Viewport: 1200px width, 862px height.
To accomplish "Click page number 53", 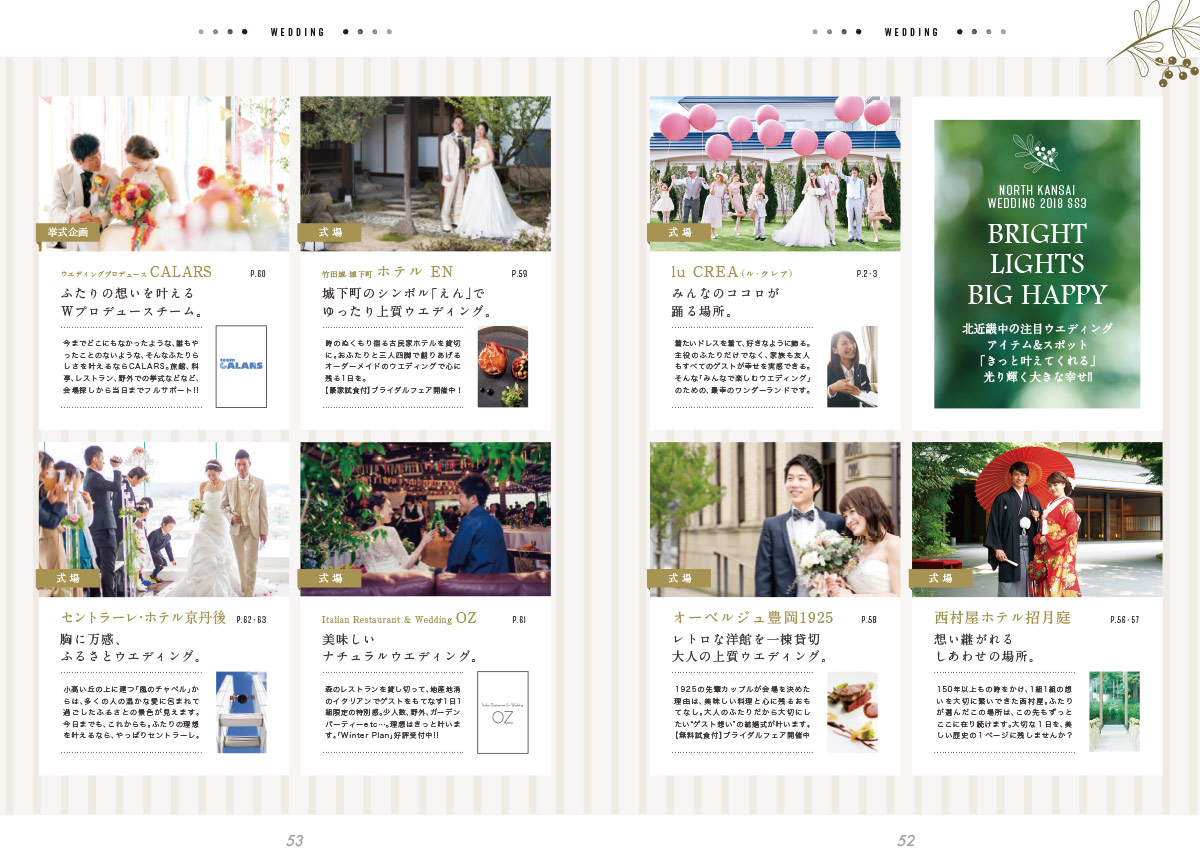I will pos(295,841).
